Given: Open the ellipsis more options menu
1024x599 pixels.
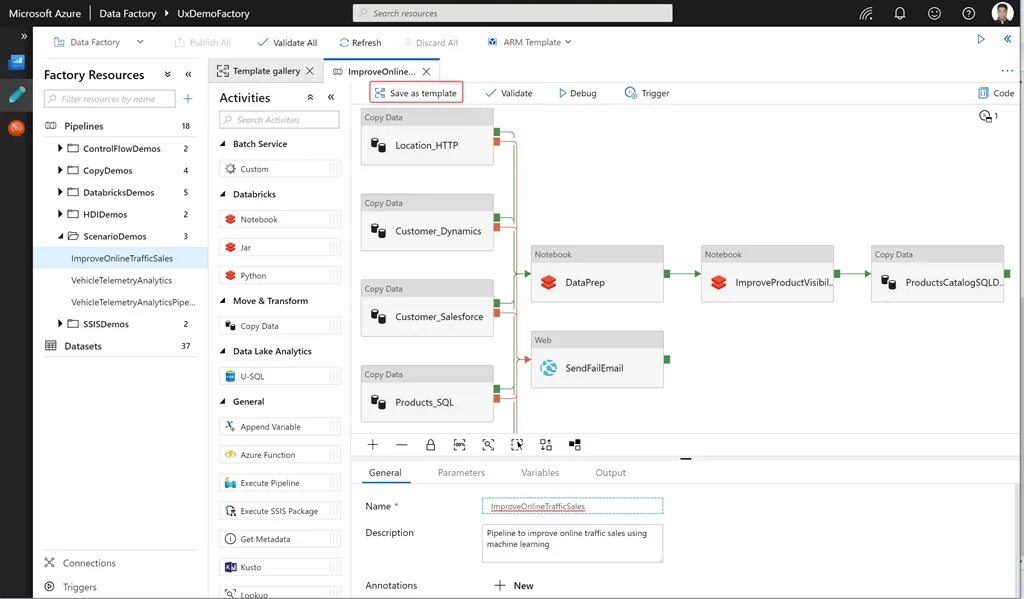Looking at the screenshot, I should [1006, 71].
